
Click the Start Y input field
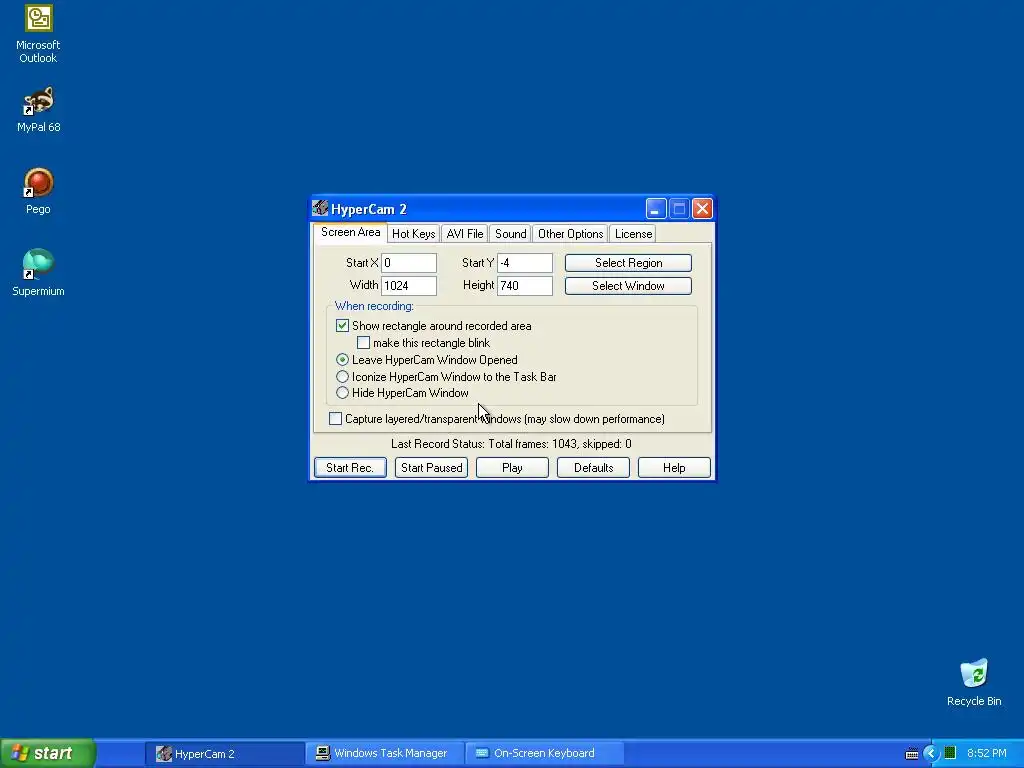pos(524,263)
